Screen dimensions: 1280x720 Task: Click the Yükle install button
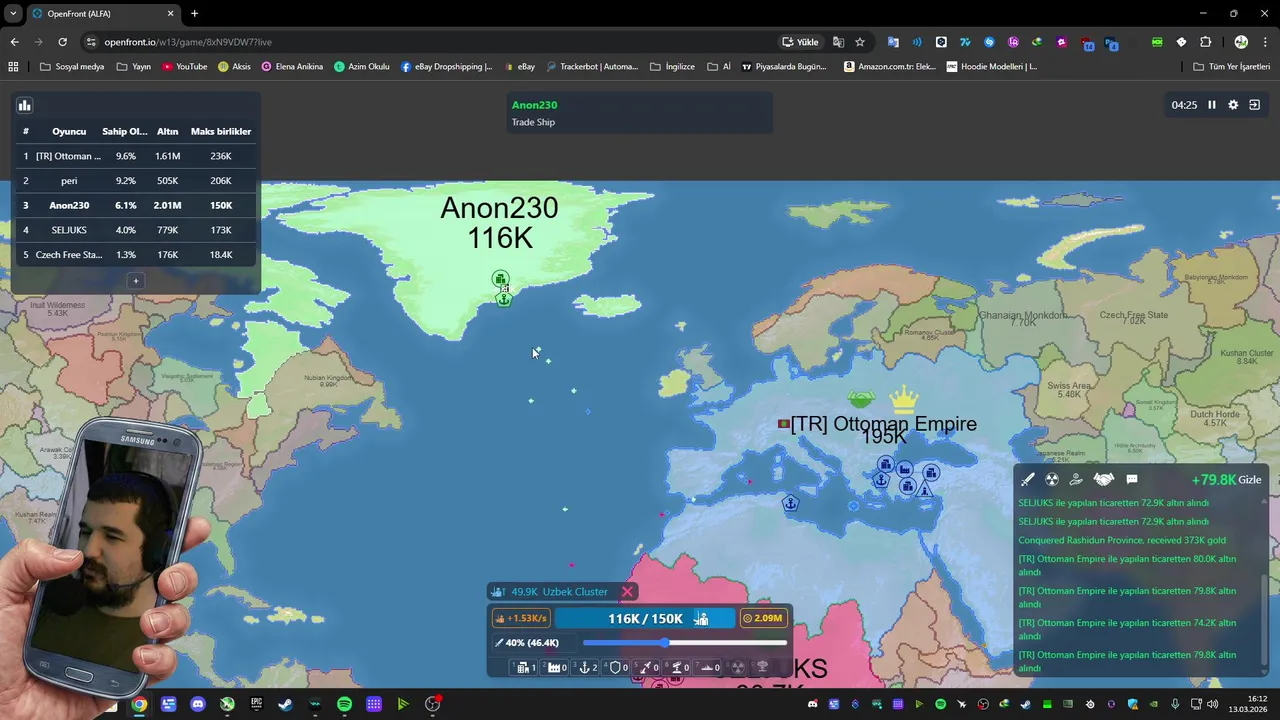pos(800,42)
